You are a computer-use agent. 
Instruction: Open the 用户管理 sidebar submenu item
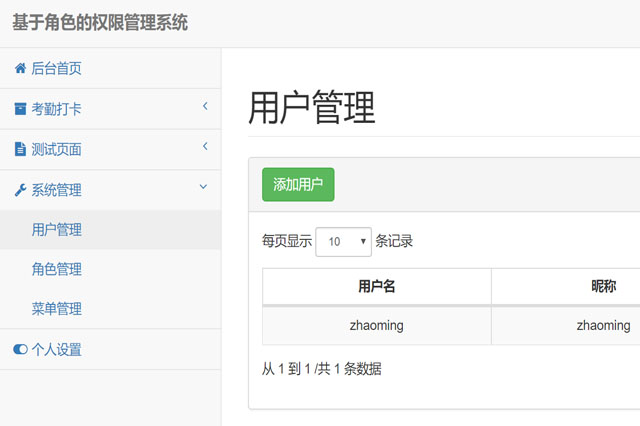coord(57,230)
